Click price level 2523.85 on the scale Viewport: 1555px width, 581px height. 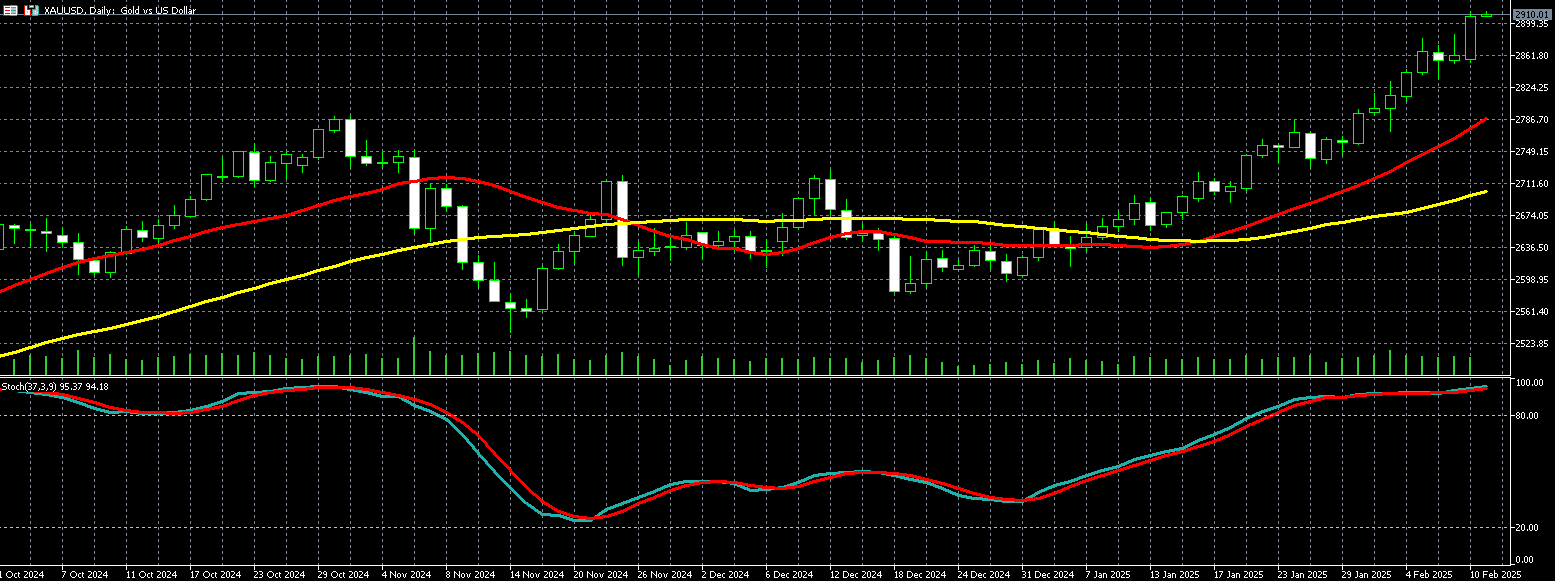point(1531,344)
